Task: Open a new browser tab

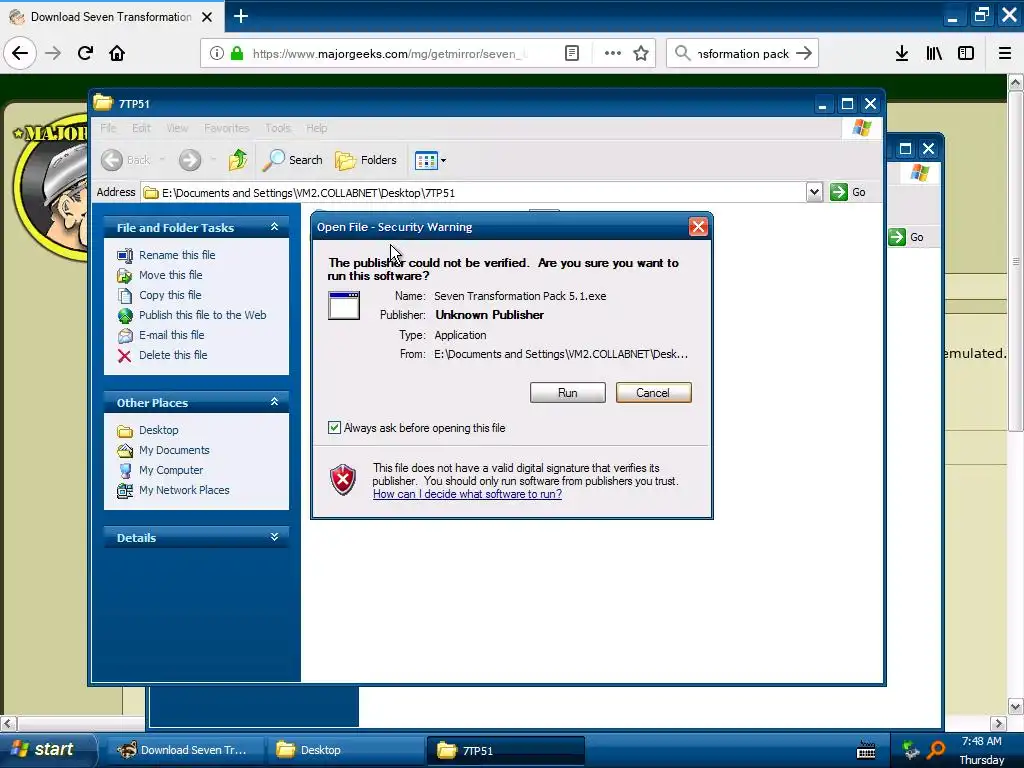Action: [x=241, y=16]
